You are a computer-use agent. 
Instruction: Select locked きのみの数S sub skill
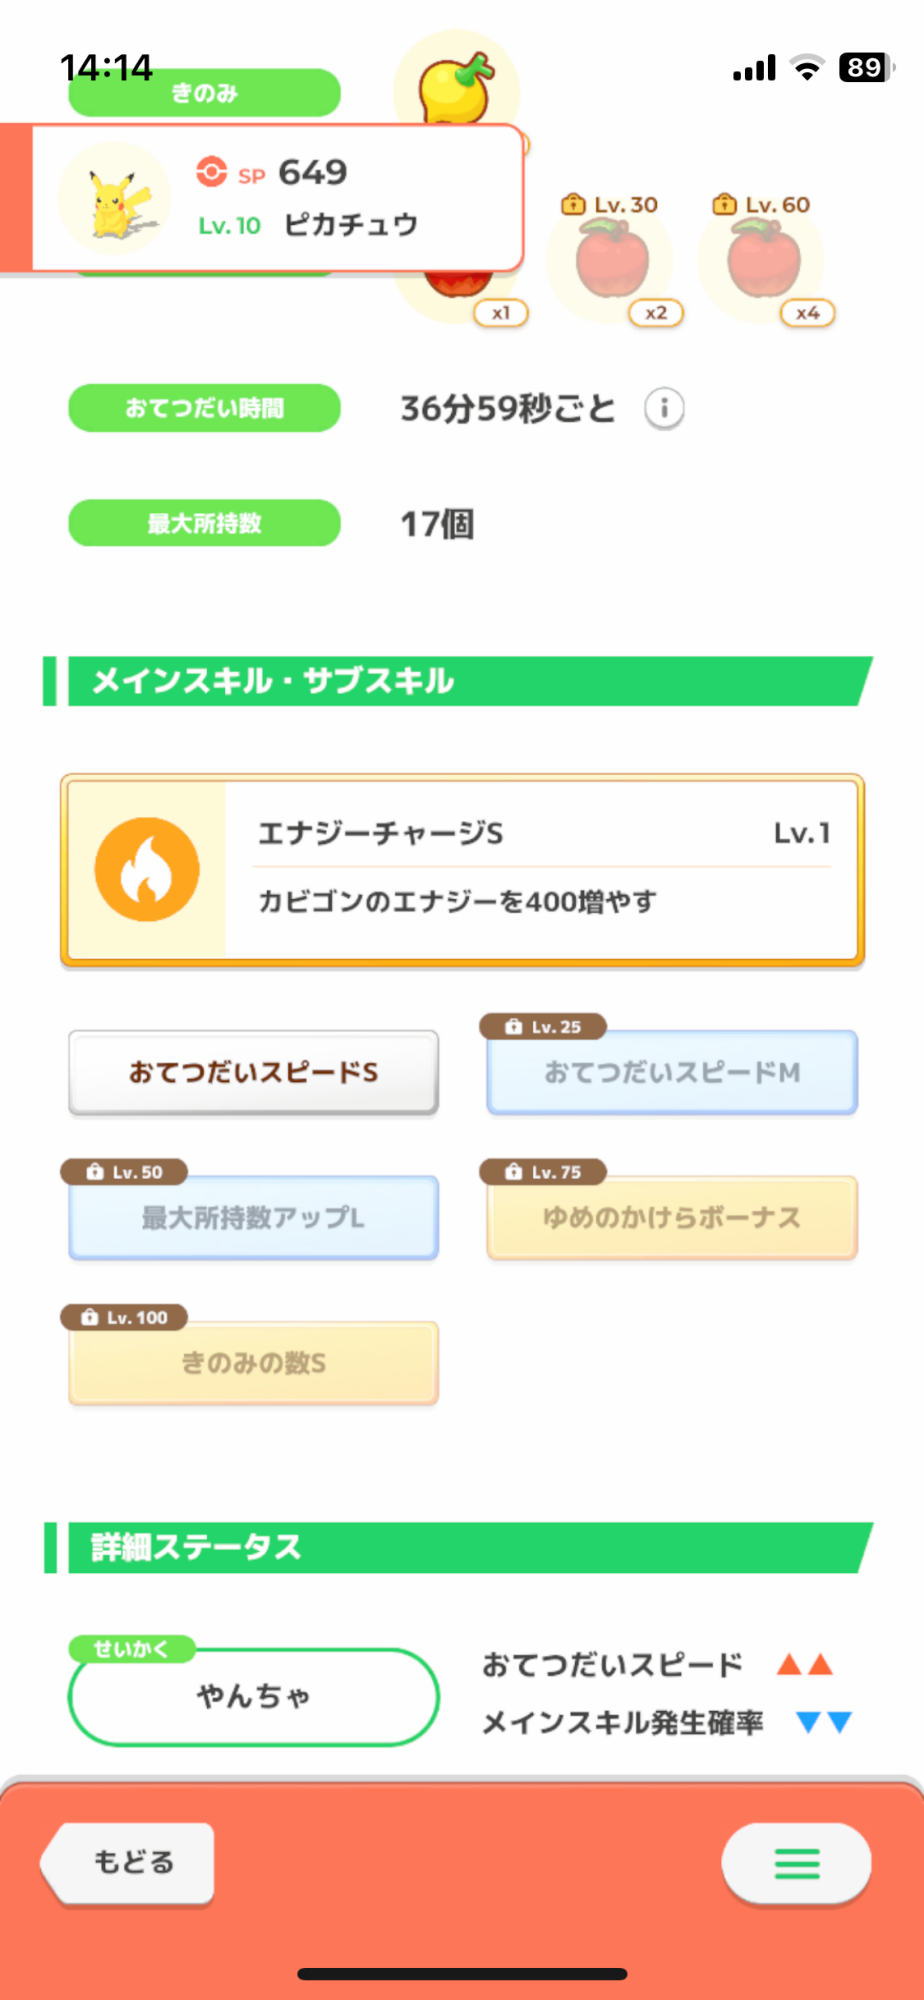253,1363
